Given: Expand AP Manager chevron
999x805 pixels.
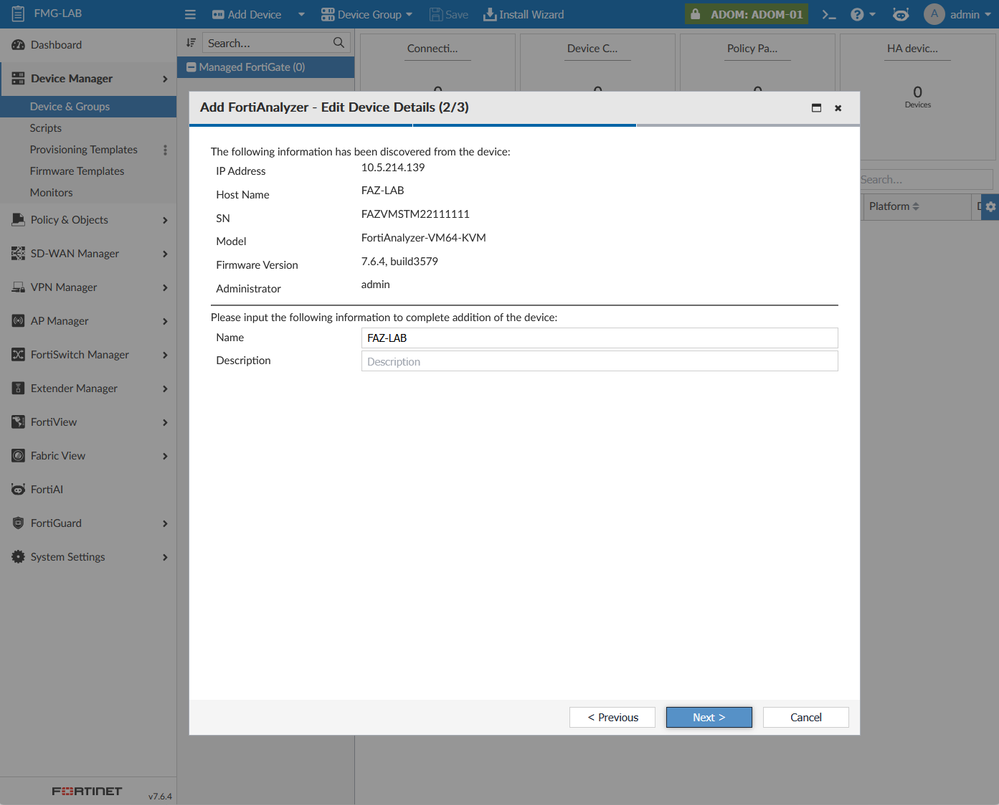Looking at the screenshot, I should click(x=165, y=322).
